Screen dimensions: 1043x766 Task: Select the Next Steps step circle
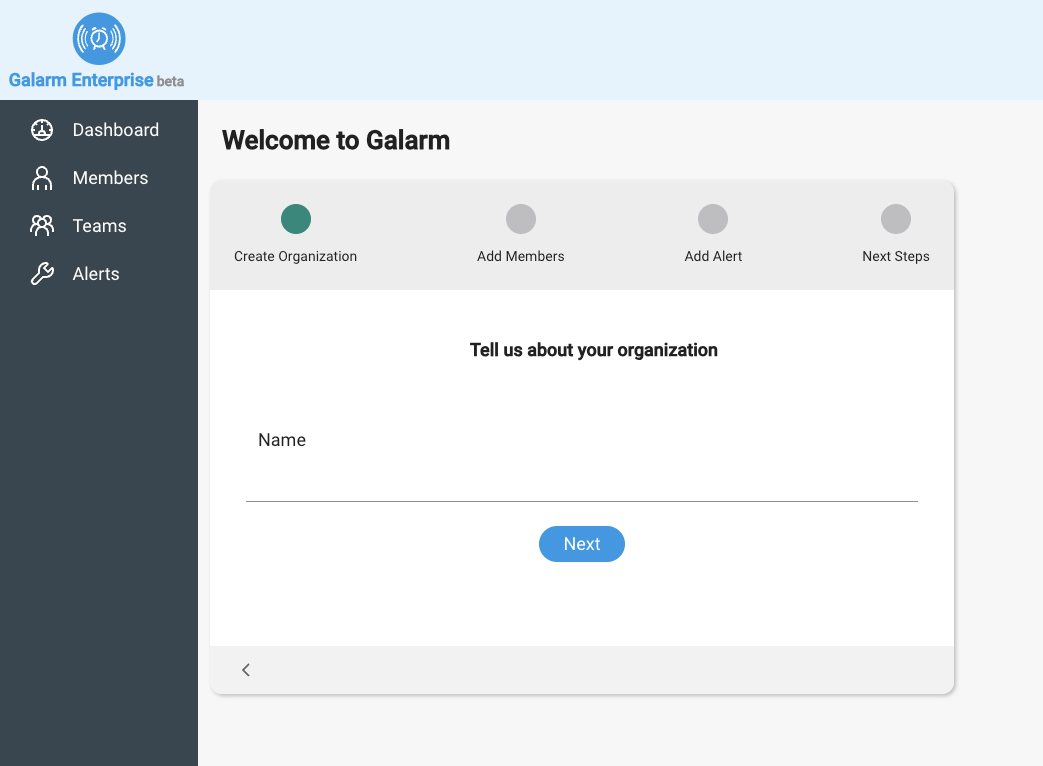click(x=896, y=219)
